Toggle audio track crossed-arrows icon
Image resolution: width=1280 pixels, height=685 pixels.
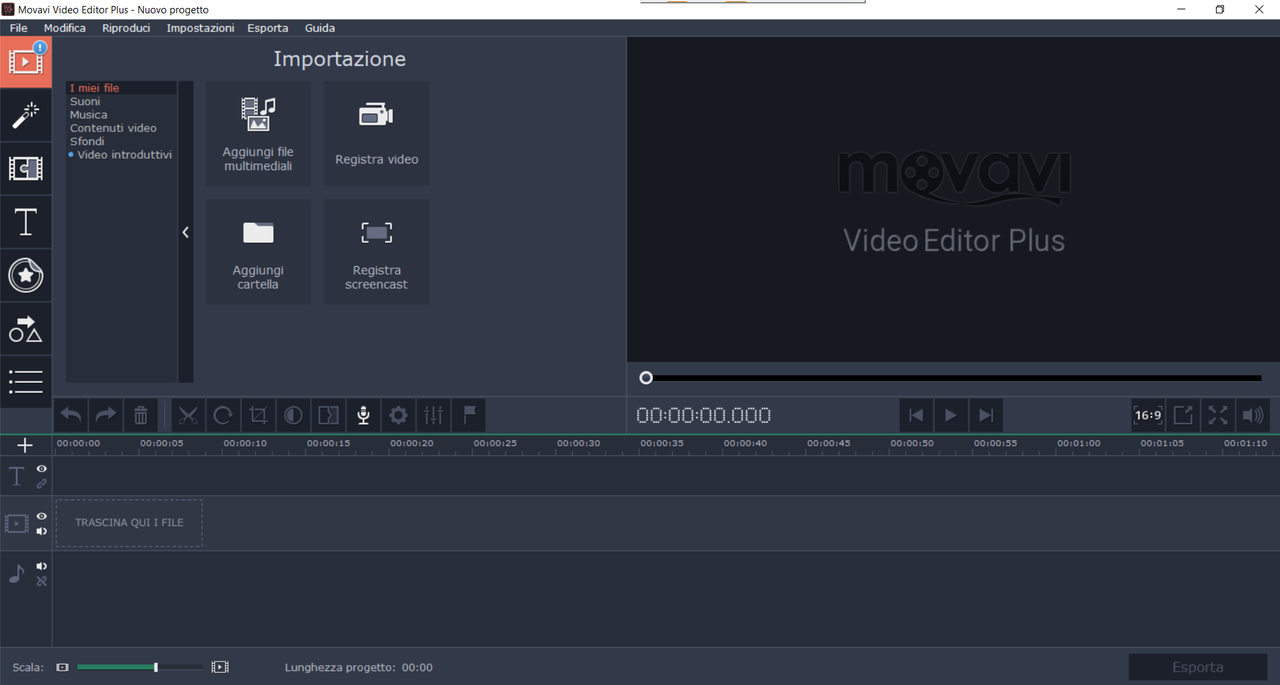[42, 581]
